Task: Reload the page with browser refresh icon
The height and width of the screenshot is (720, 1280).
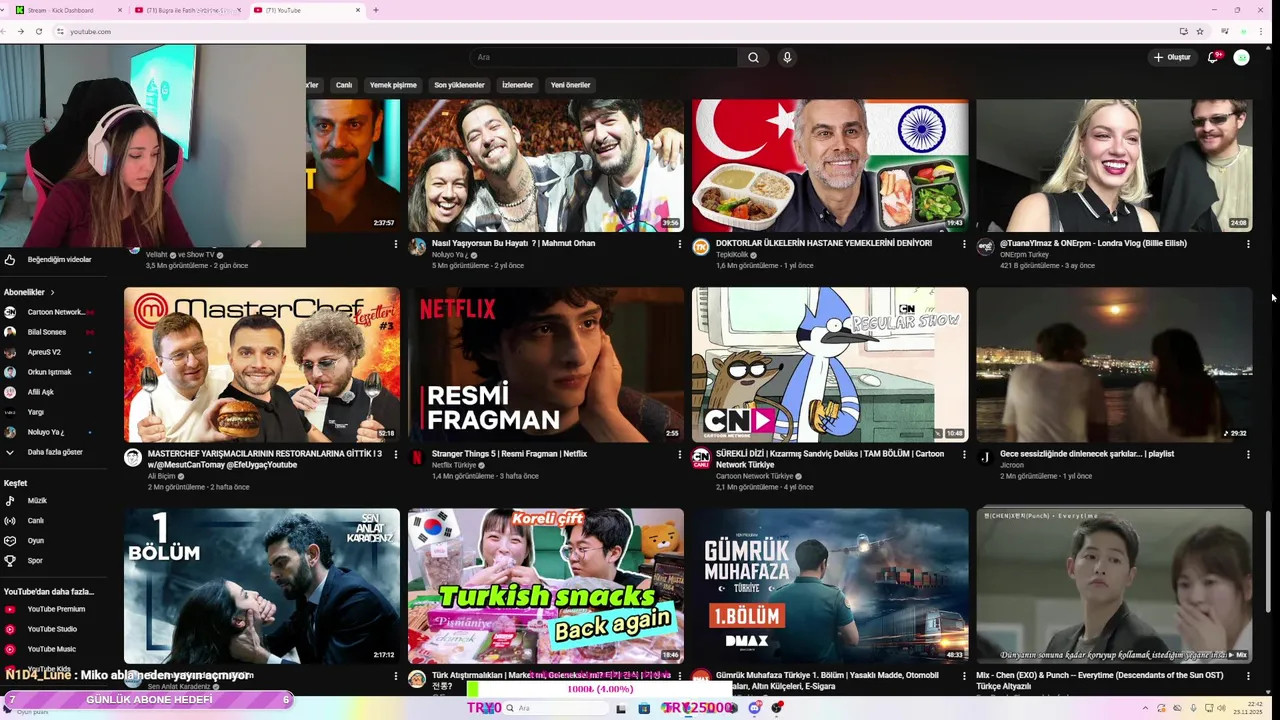Action: point(39,31)
